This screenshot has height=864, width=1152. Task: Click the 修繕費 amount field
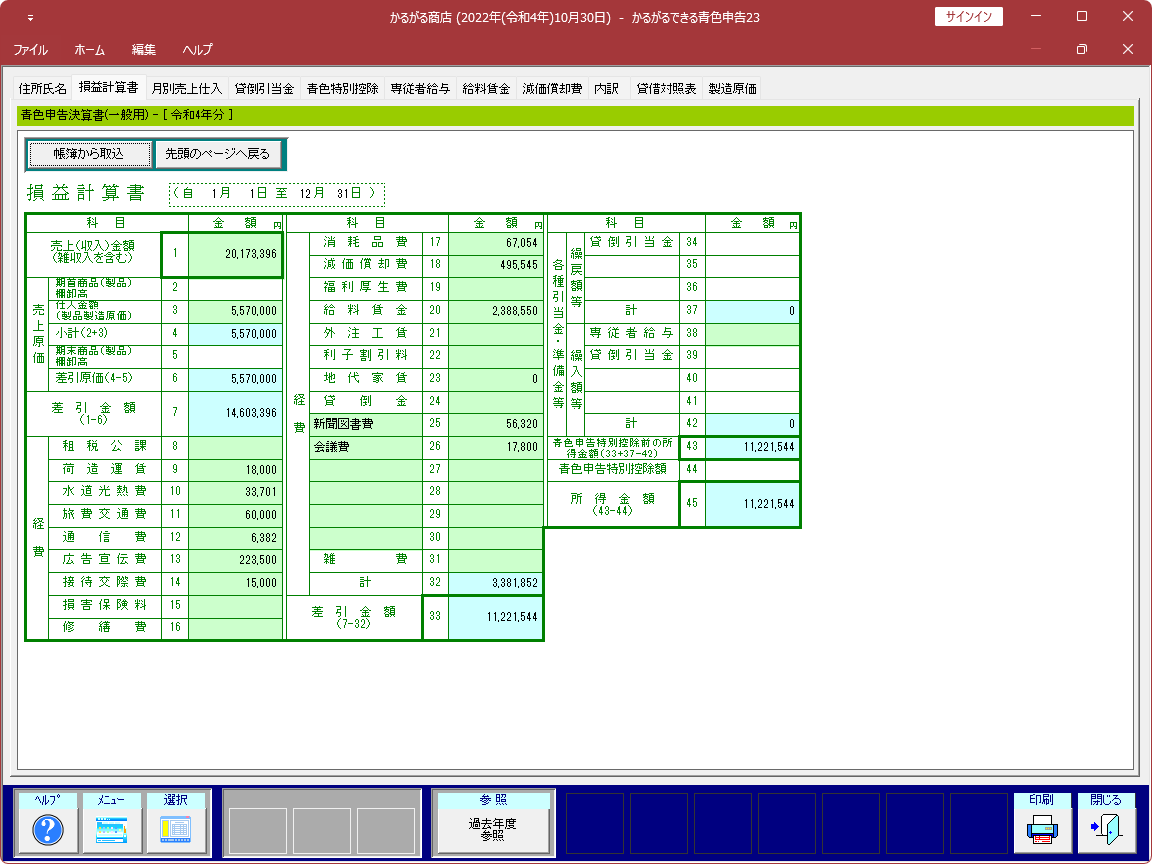pyautogui.click(x=236, y=628)
